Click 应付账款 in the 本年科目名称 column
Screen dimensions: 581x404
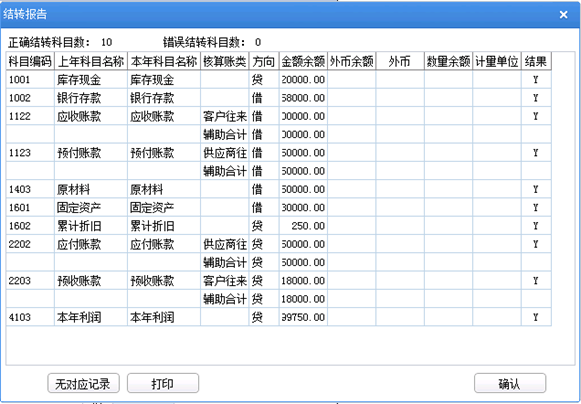pos(152,244)
